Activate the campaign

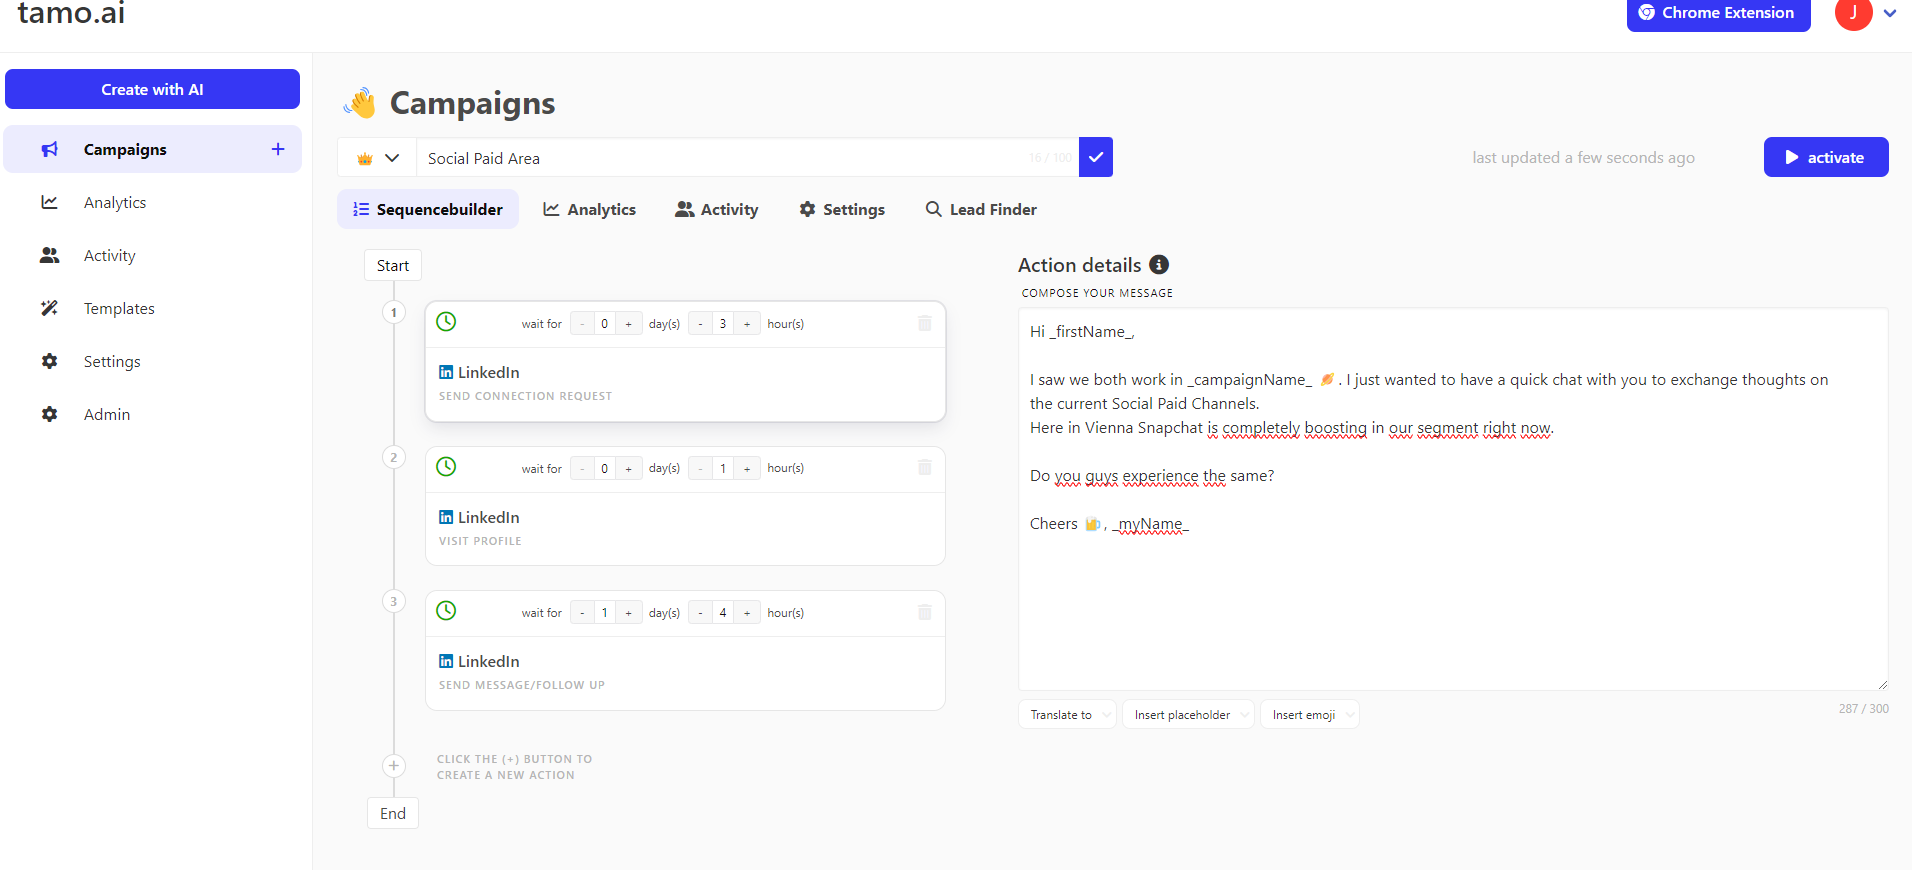pos(1826,157)
